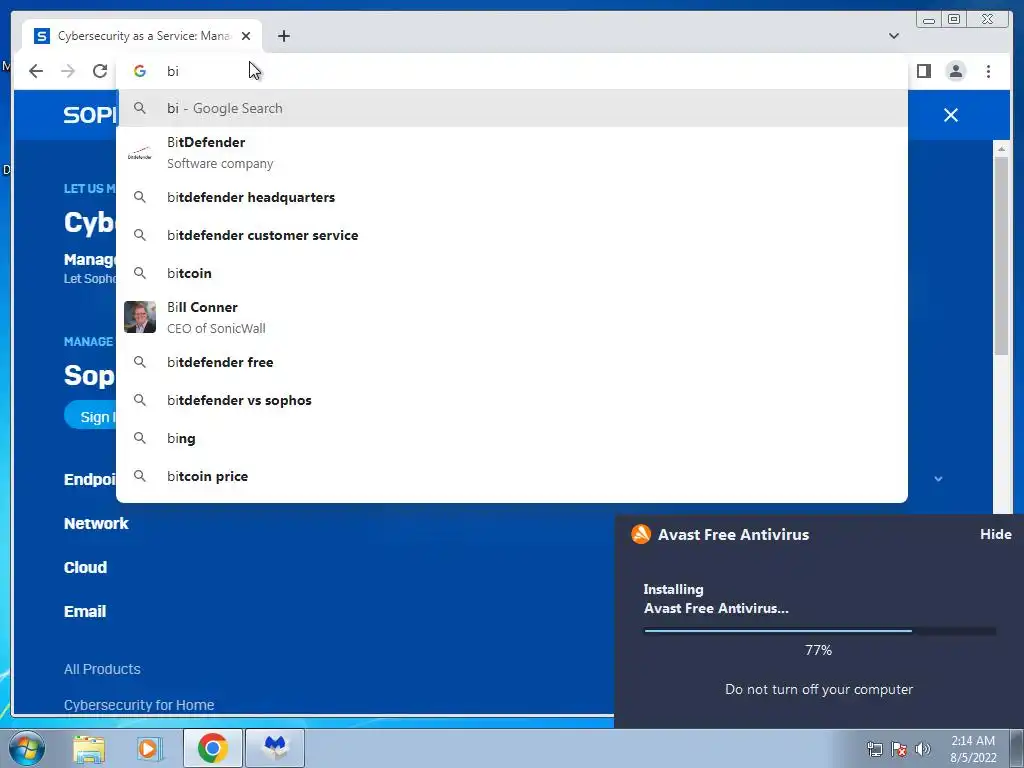Open the Chrome three-dot menu
The width and height of the screenshot is (1024, 768).
989,71
